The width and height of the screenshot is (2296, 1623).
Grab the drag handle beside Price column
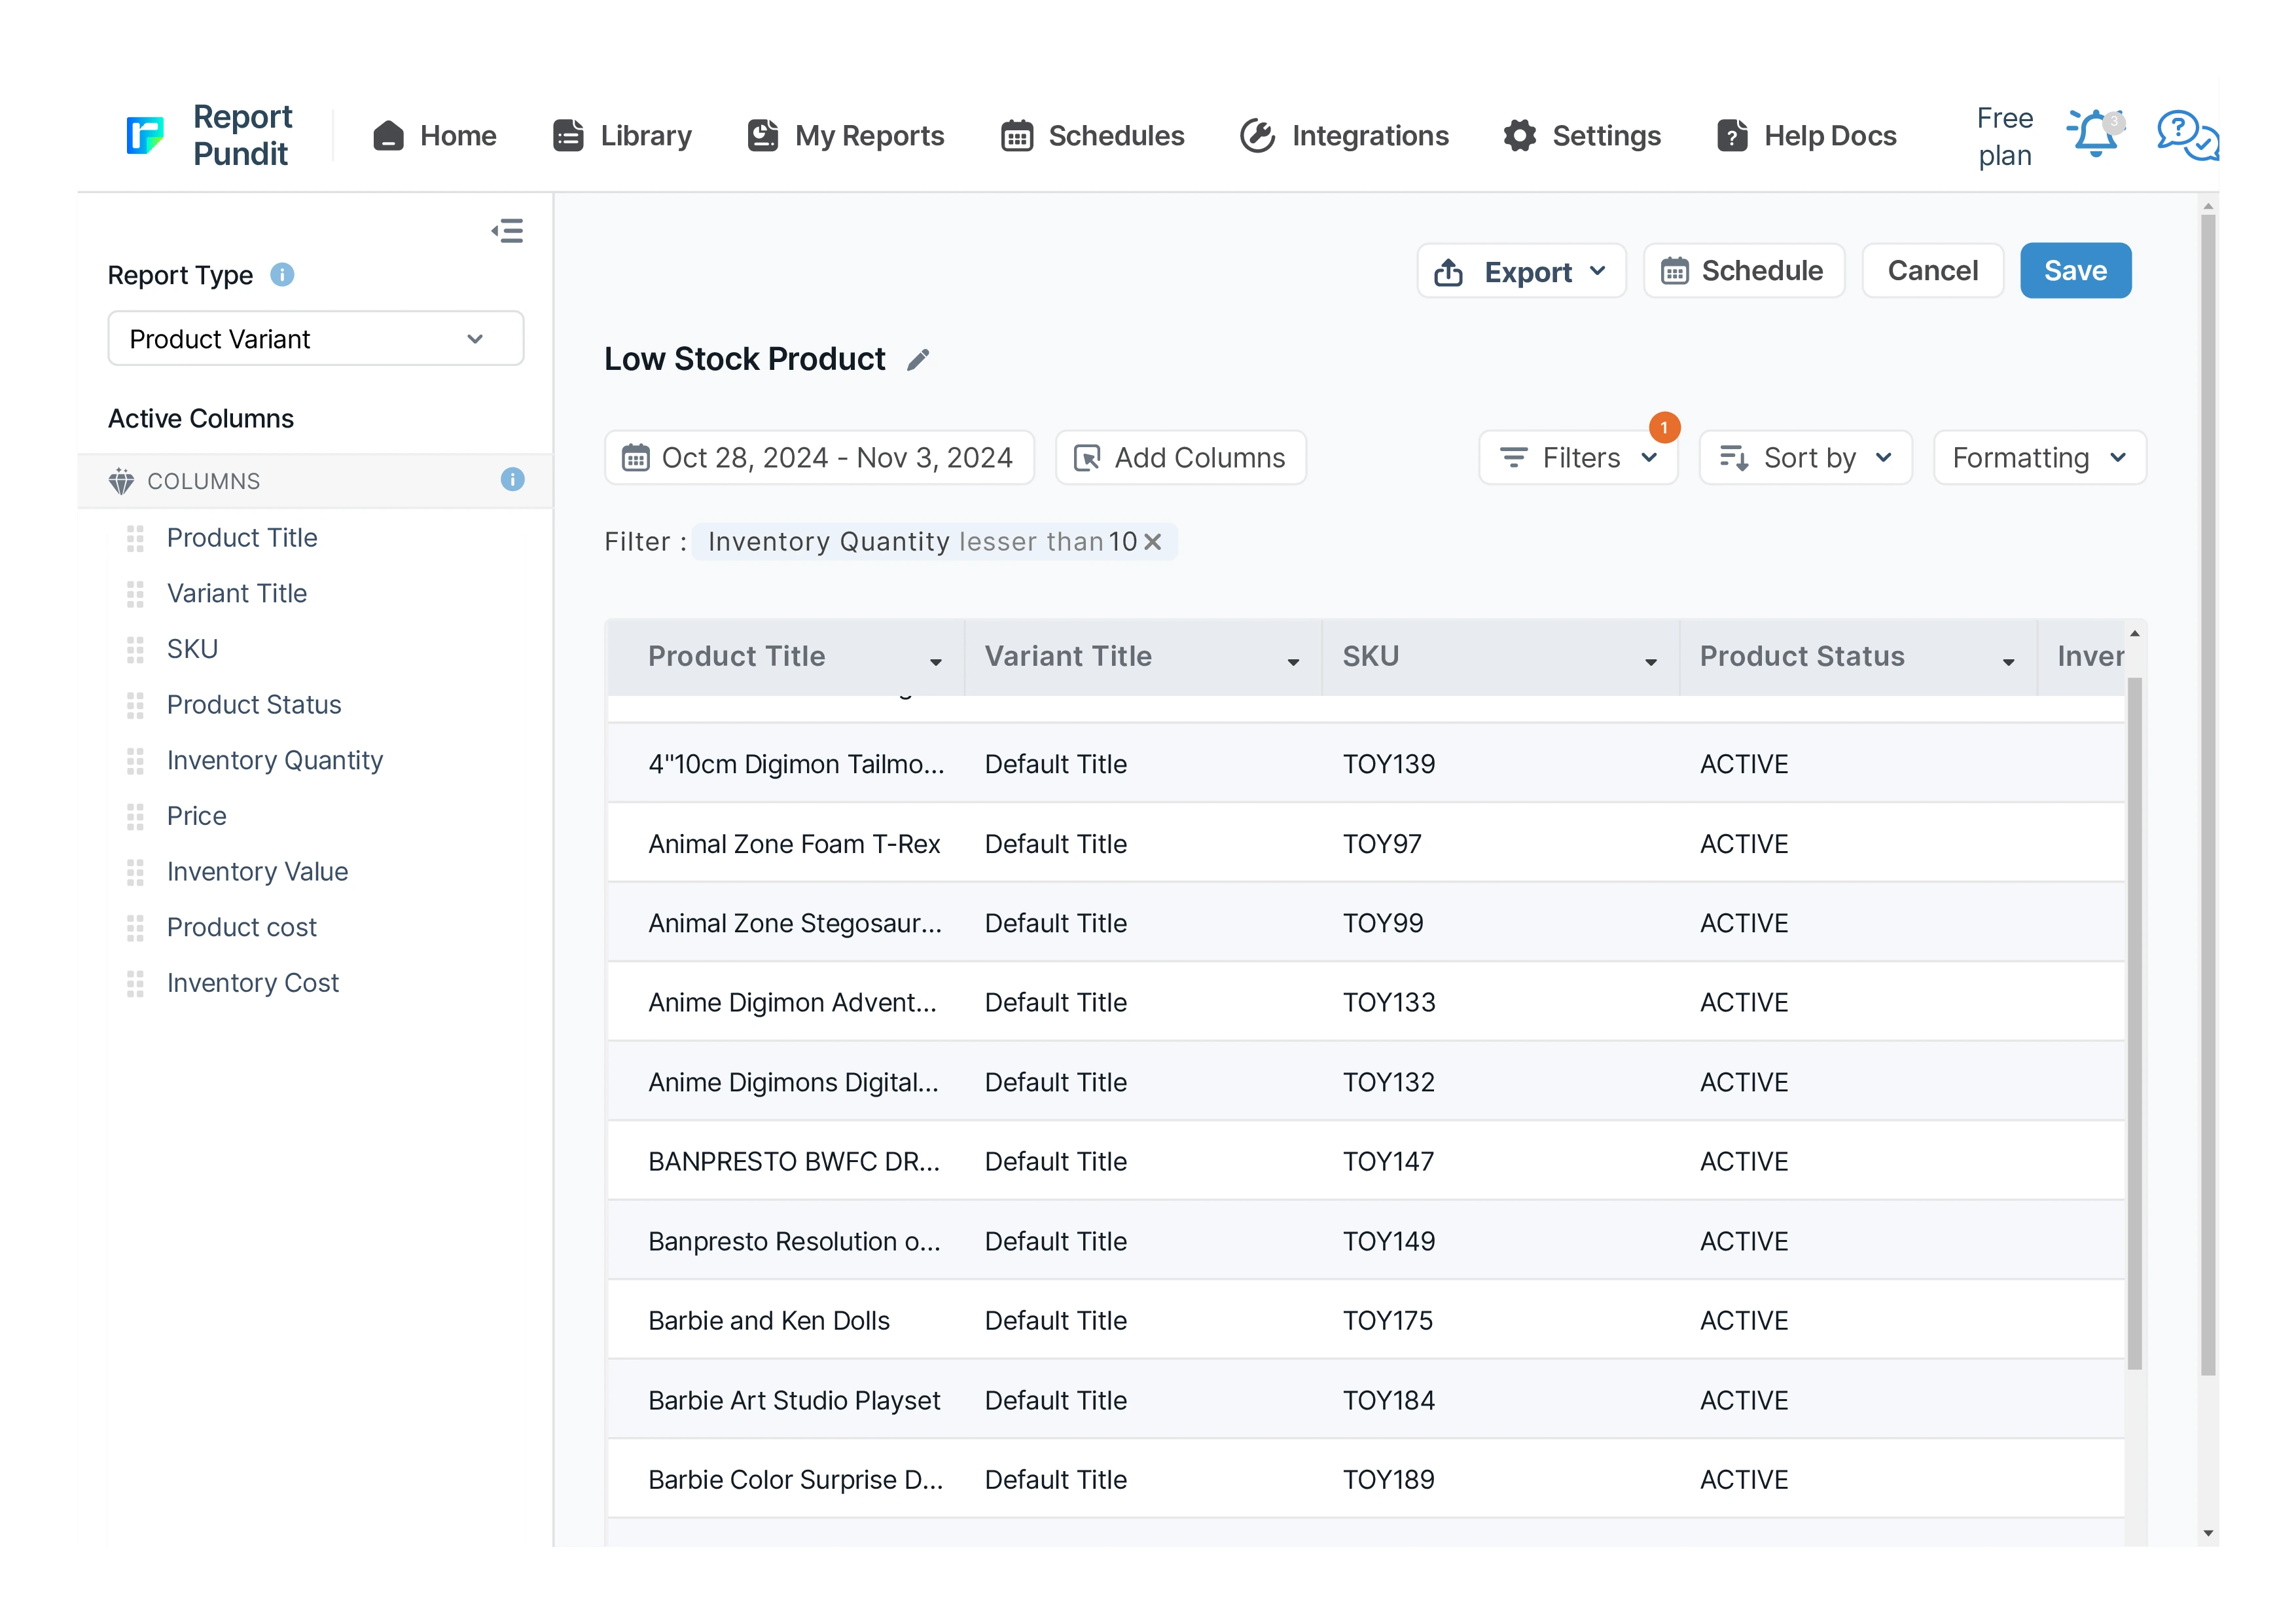coord(135,816)
